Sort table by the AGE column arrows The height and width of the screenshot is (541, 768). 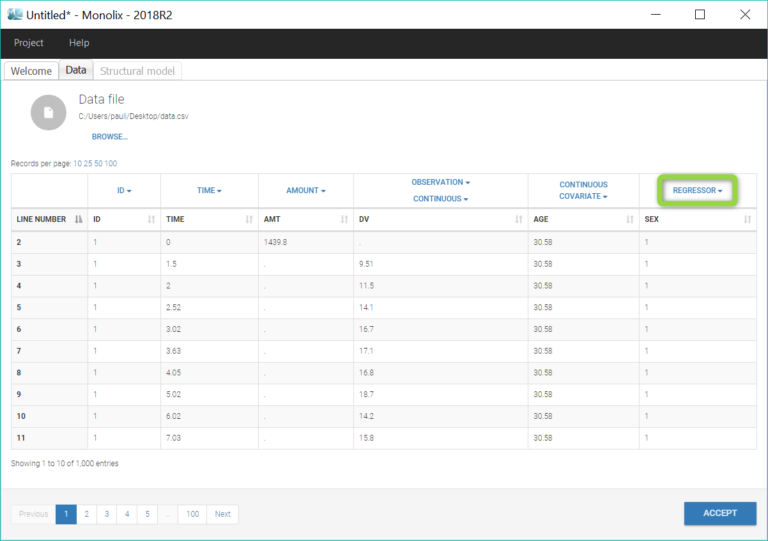click(x=630, y=219)
